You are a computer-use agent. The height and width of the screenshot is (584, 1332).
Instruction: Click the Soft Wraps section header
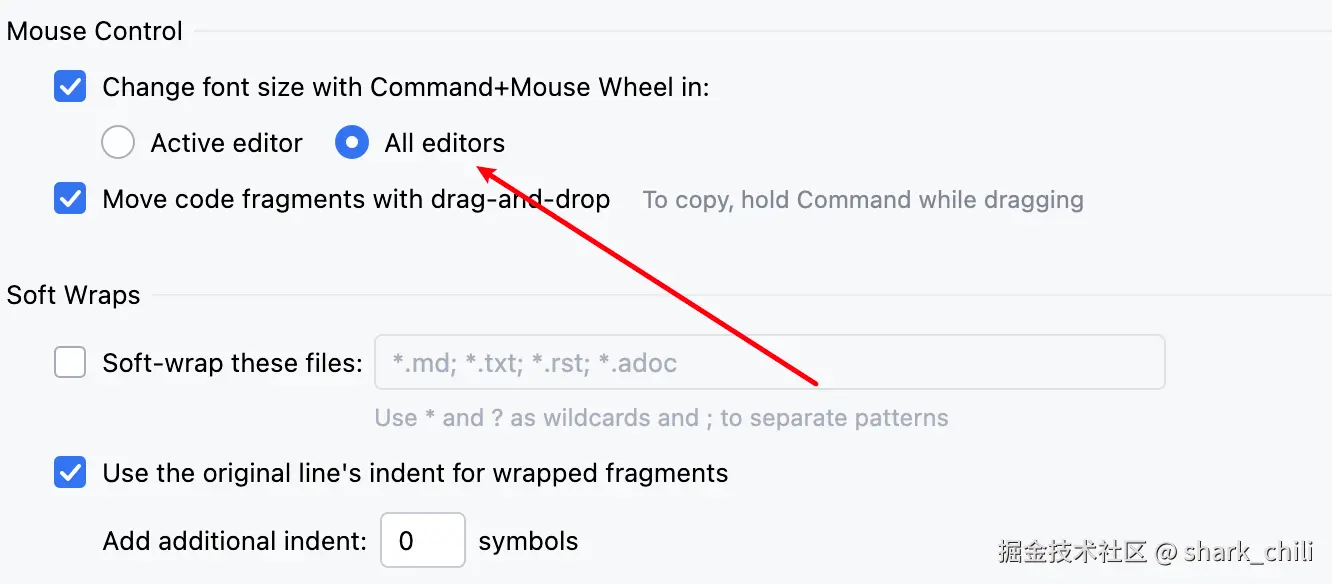click(x=73, y=295)
